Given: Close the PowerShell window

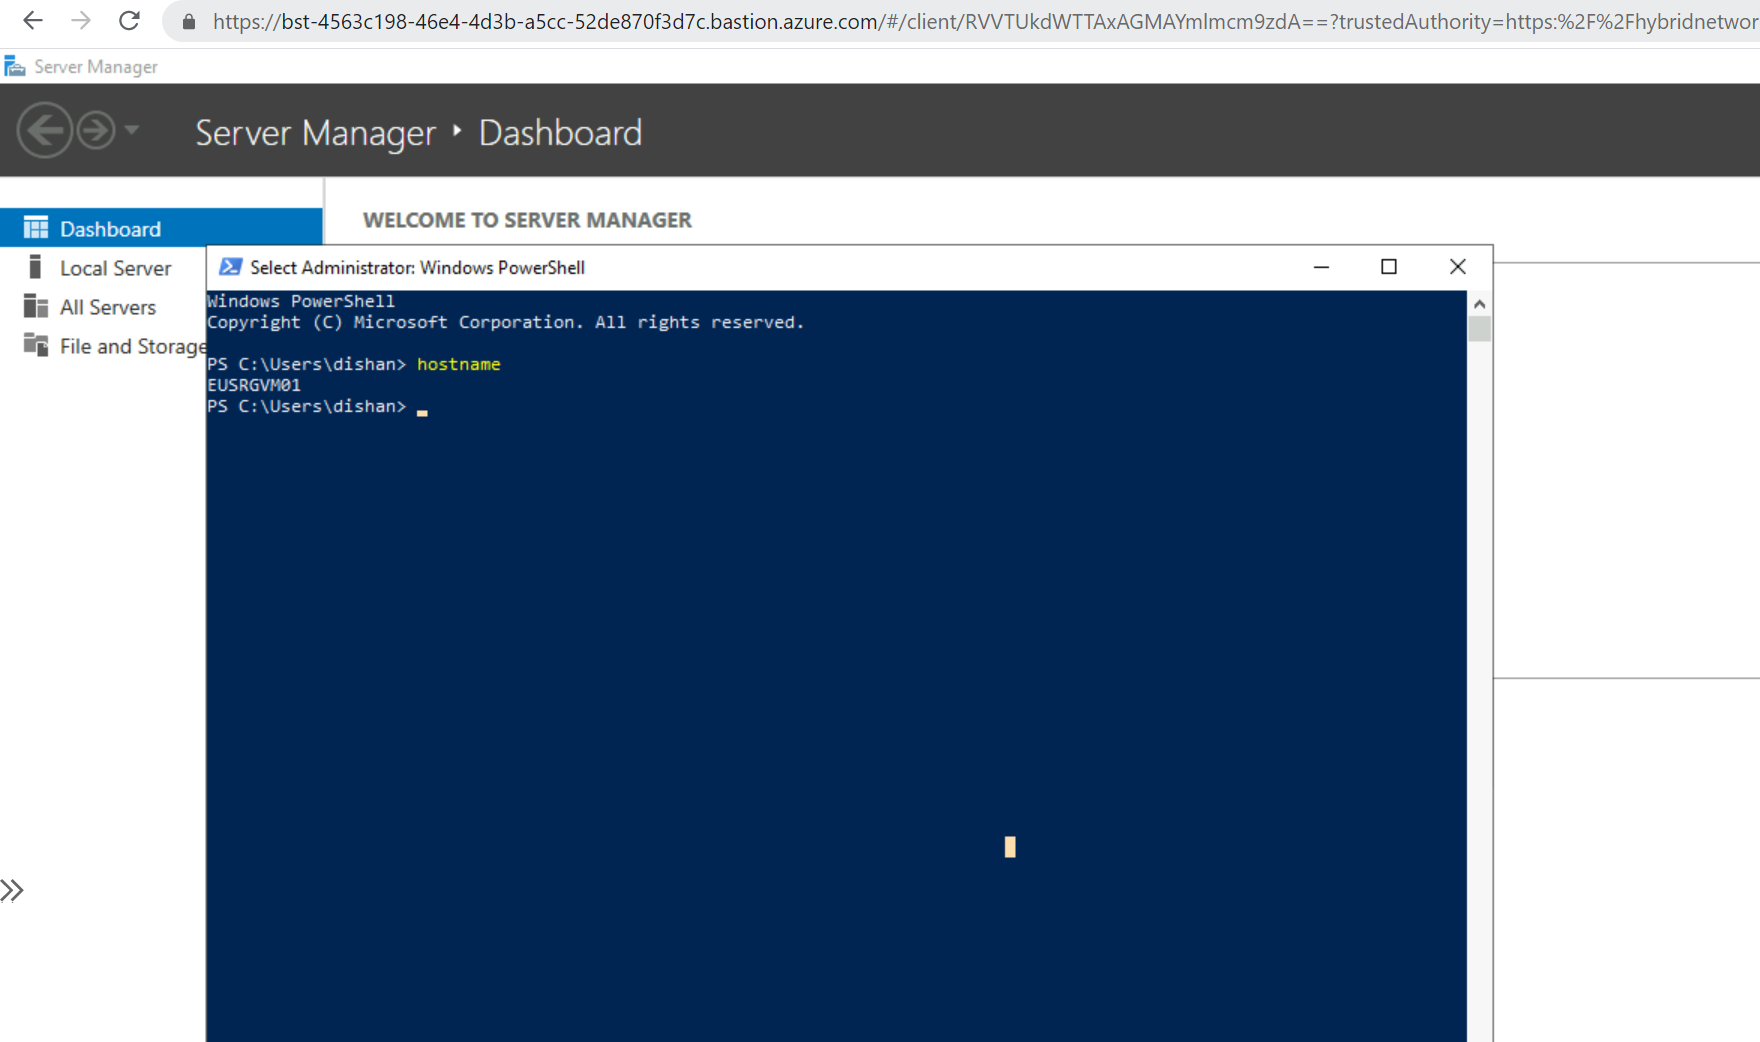Looking at the screenshot, I should [1458, 267].
